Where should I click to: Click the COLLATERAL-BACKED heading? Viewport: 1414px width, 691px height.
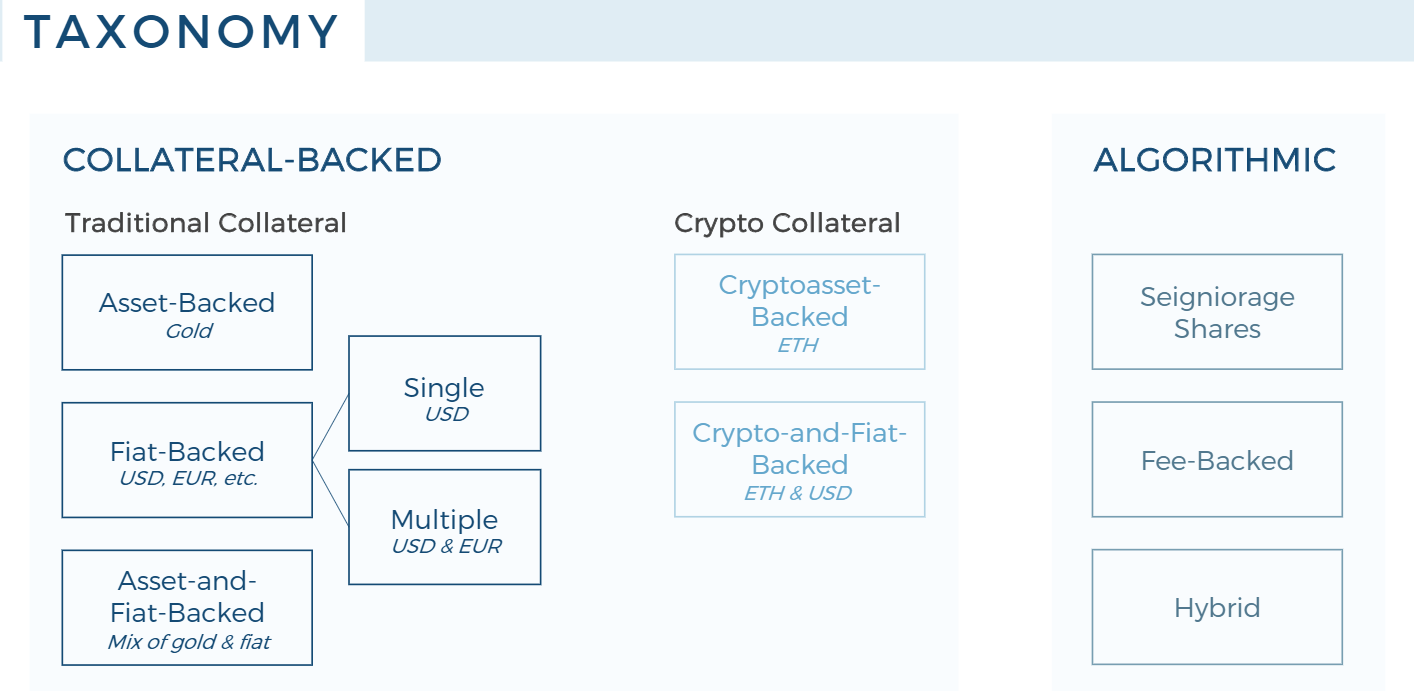pyautogui.click(x=252, y=160)
